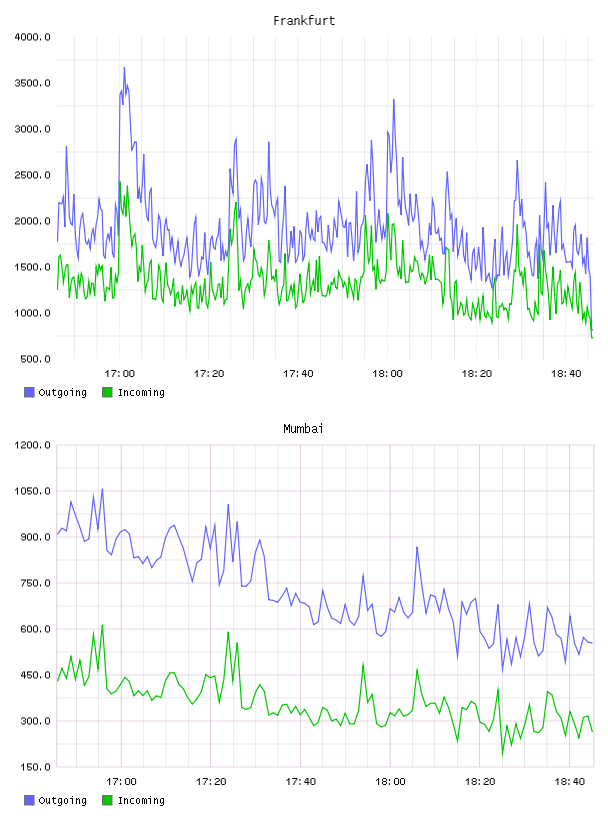Click the 1200.0 y-axis label on Mumbai chart
Screen dimensions: 608x816
tap(32, 445)
